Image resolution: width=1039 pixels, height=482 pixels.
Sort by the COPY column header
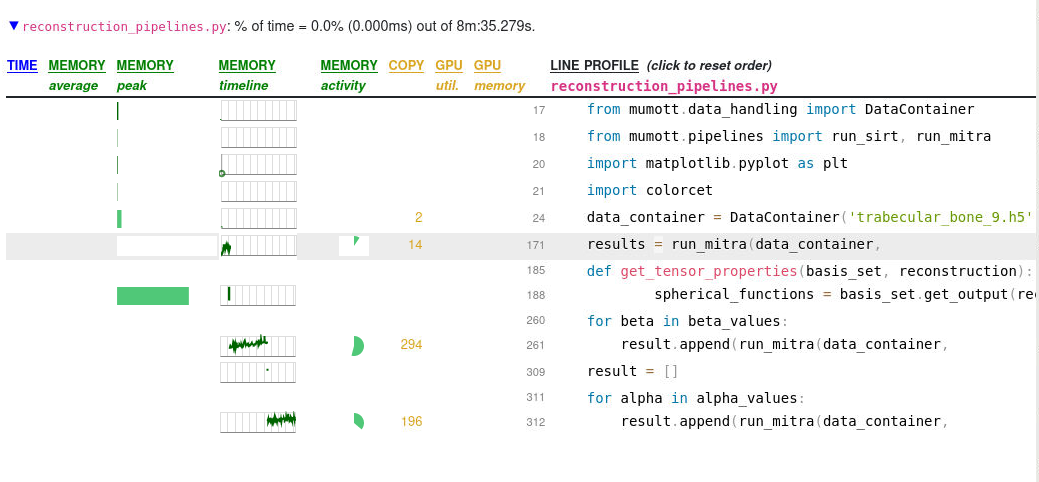tap(406, 66)
